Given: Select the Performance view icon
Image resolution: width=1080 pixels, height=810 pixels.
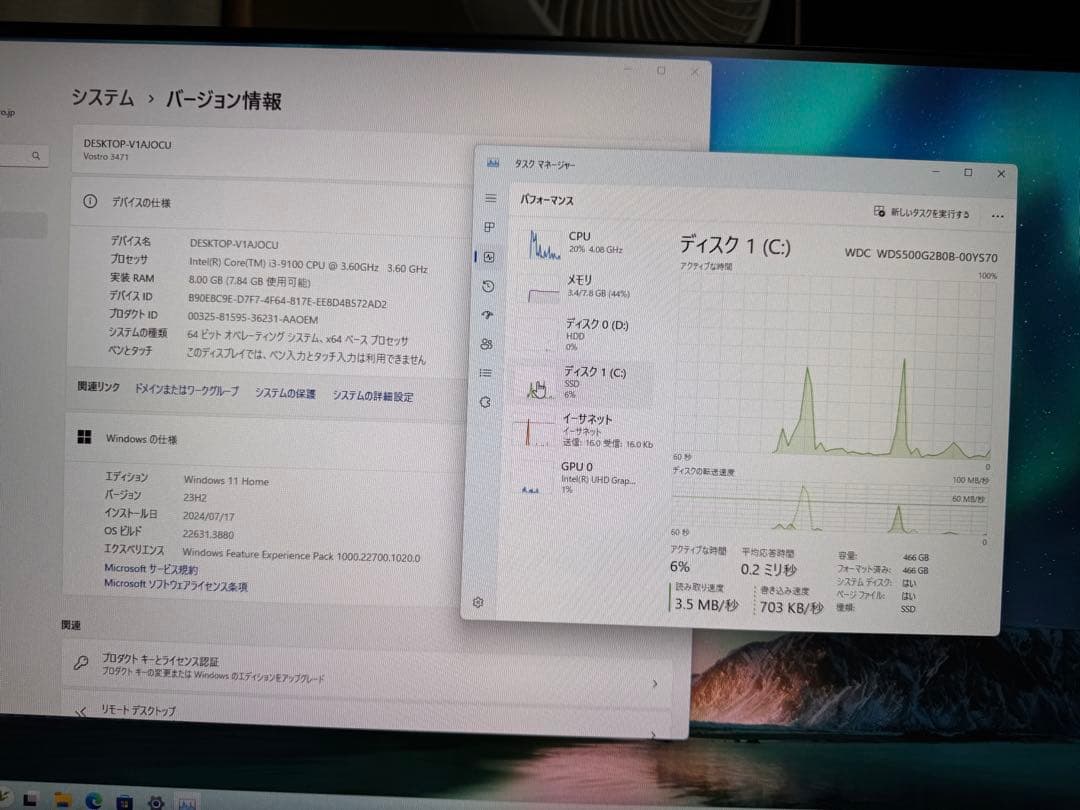Looking at the screenshot, I should 488,256.
